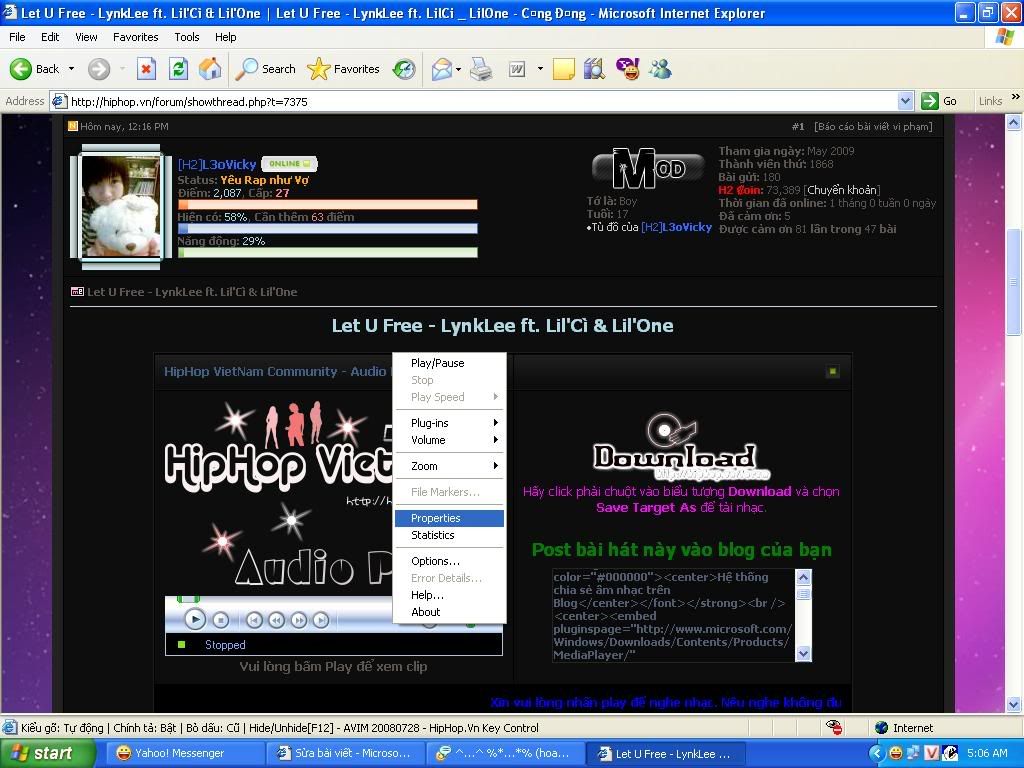Open the Back button history dropdown
Screen dimensions: 1024x768
[x=71, y=69]
